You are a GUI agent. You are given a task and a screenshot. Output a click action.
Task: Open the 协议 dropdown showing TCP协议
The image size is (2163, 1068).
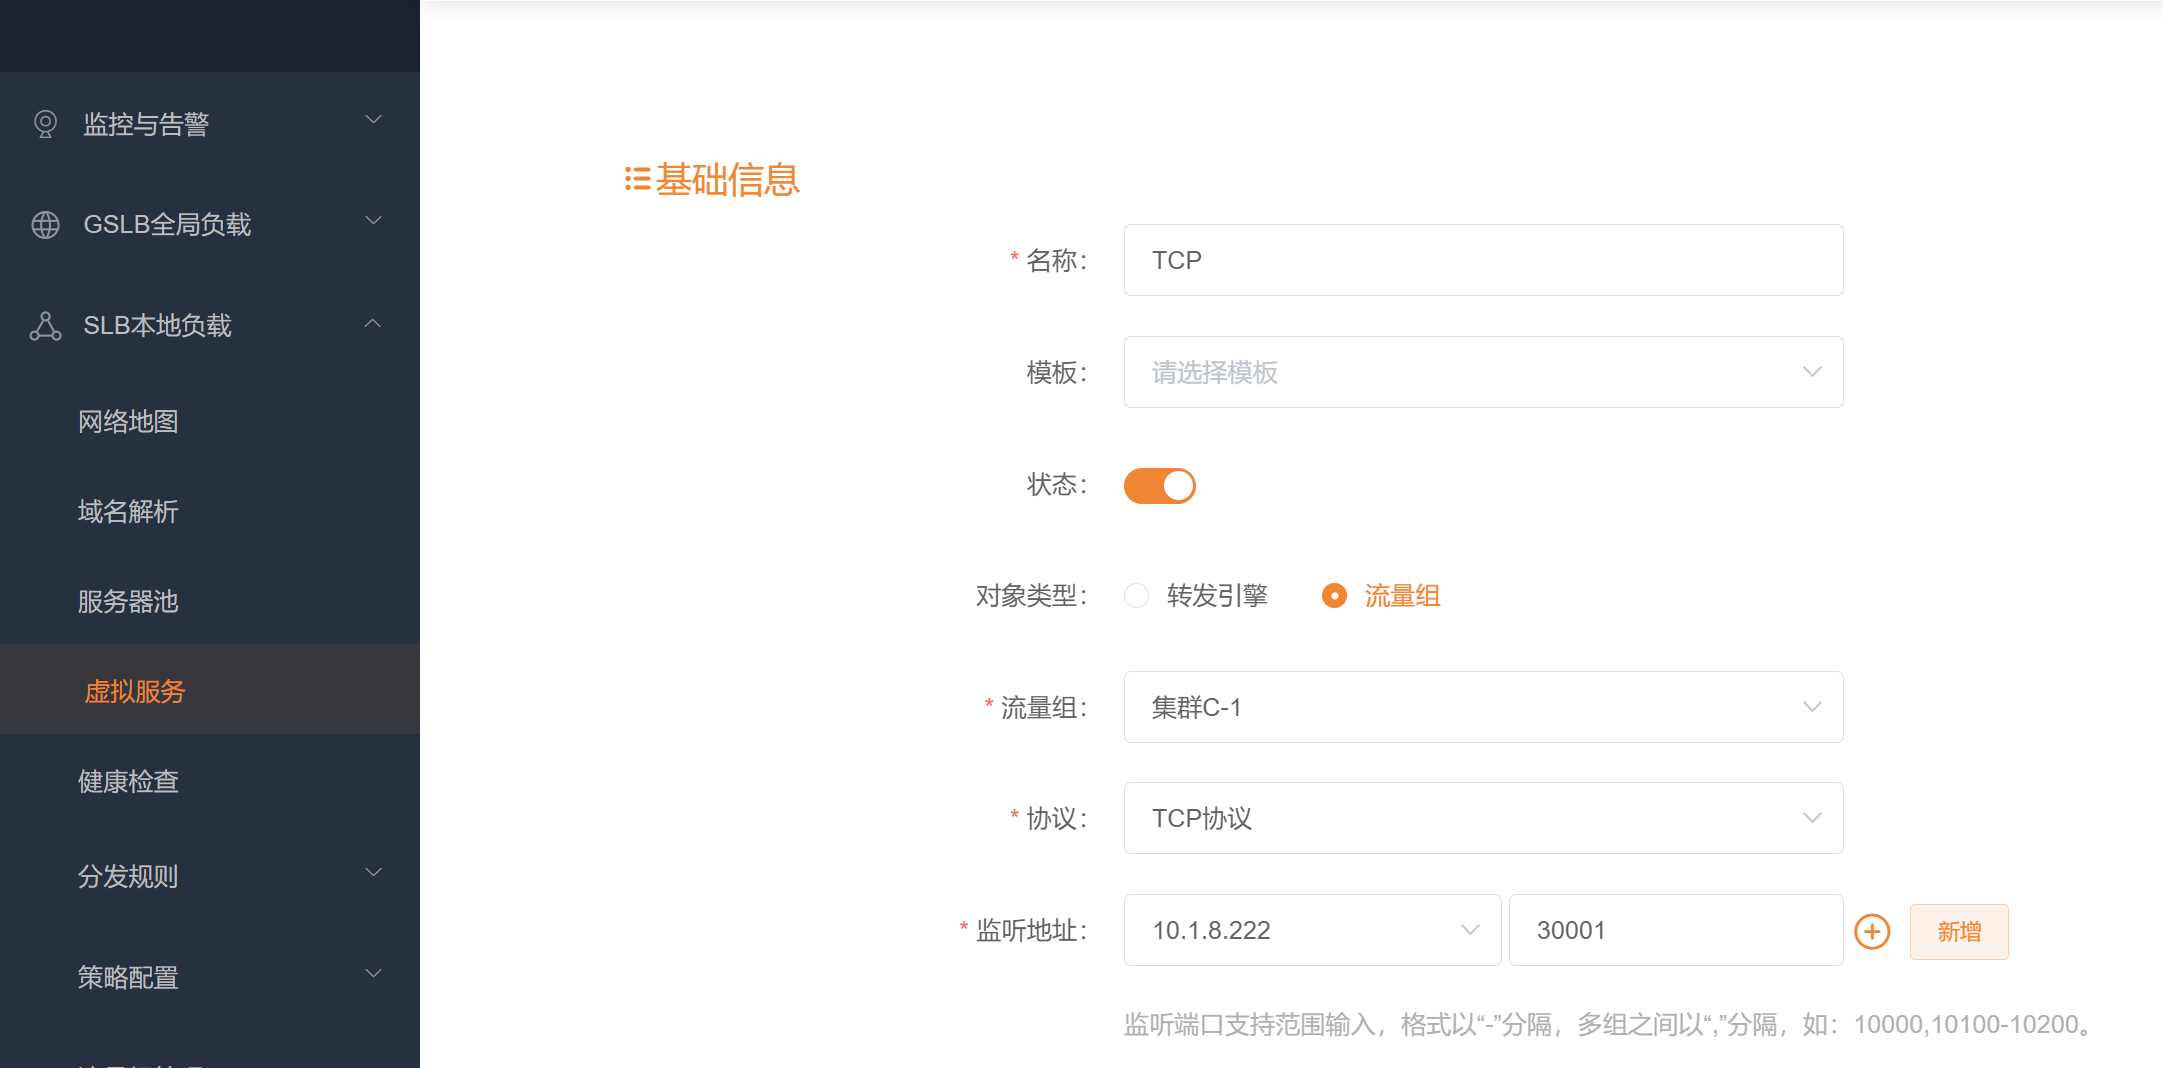(1482, 818)
